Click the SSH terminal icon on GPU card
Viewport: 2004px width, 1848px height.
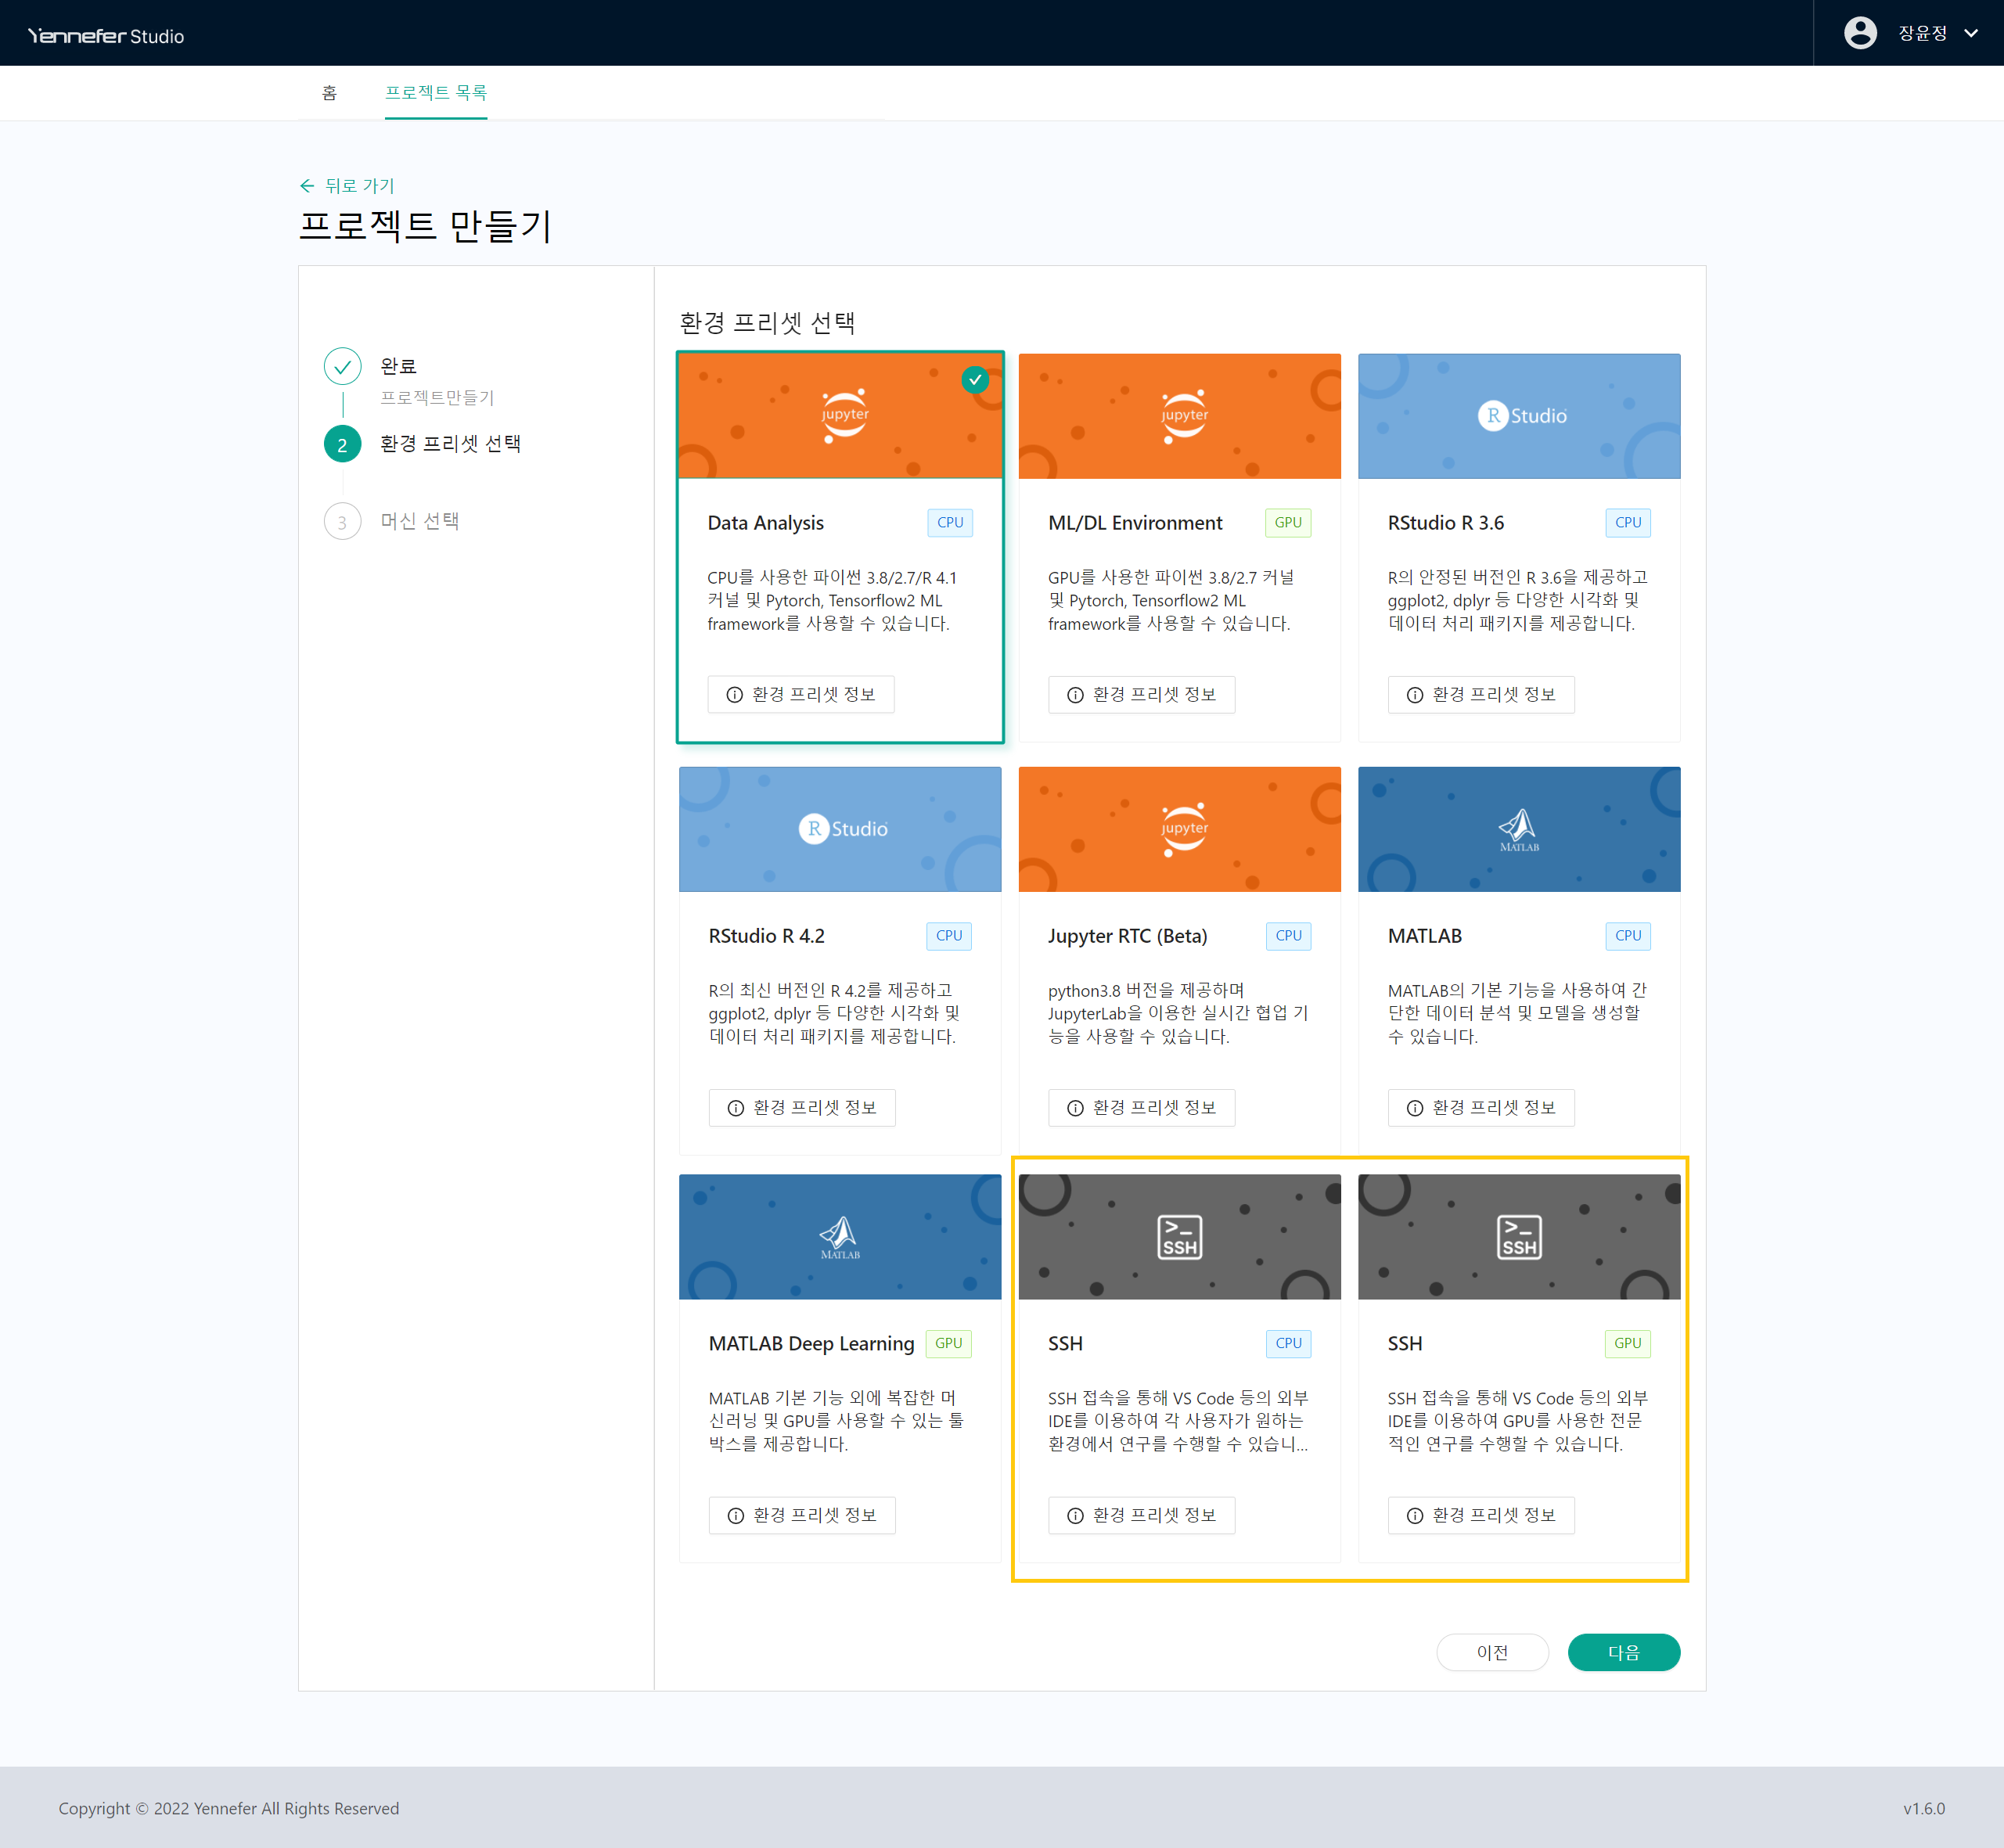pos(1518,1237)
